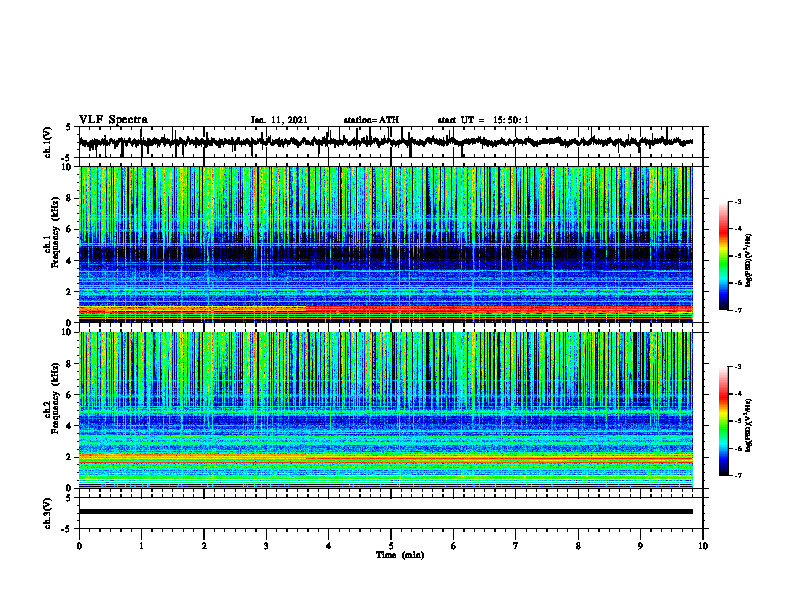Click the "ch.1(V)" axis label
Viewport: 792px width, 612px height.
(48, 142)
